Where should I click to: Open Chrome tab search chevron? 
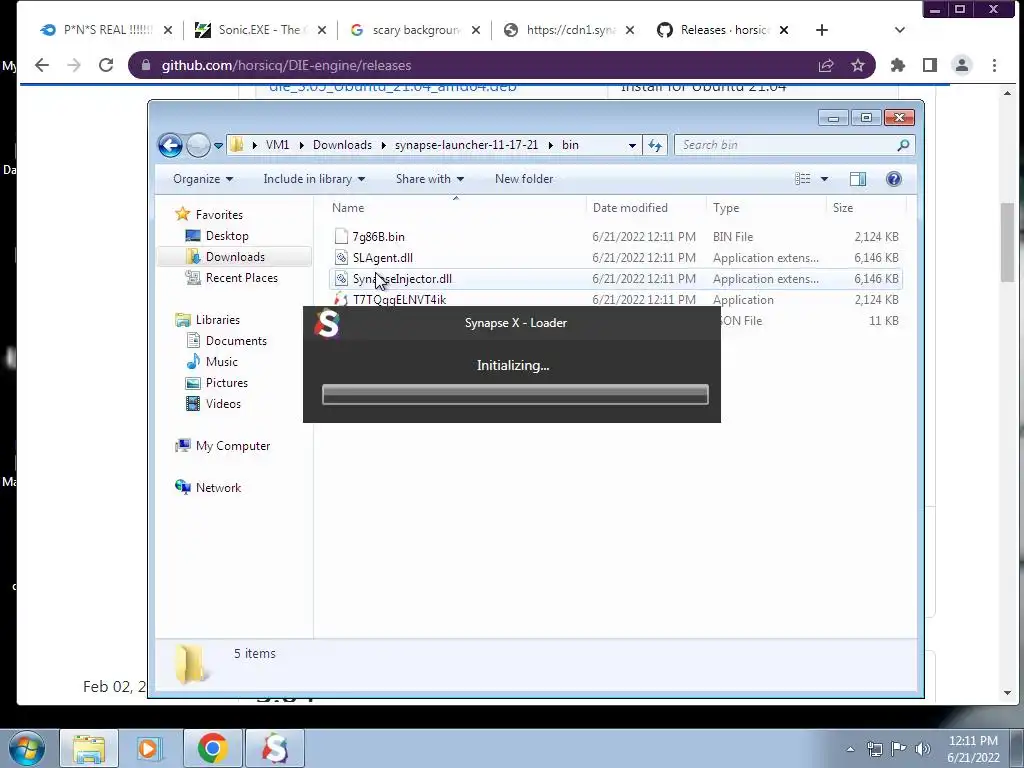tap(900, 30)
